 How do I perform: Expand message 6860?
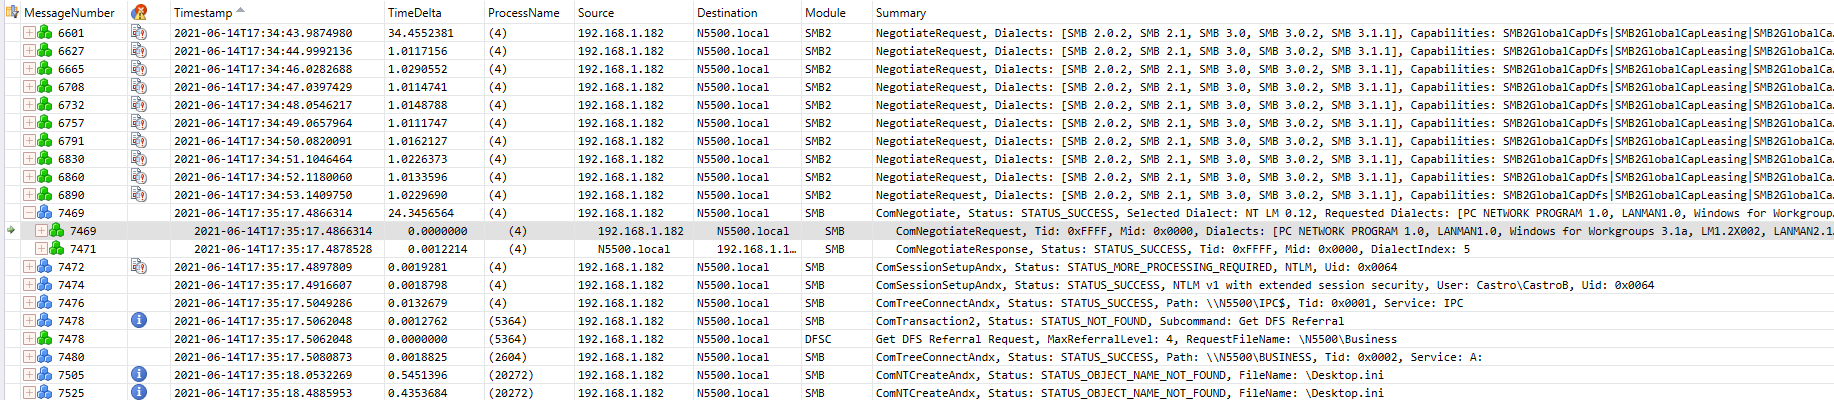coord(29,177)
